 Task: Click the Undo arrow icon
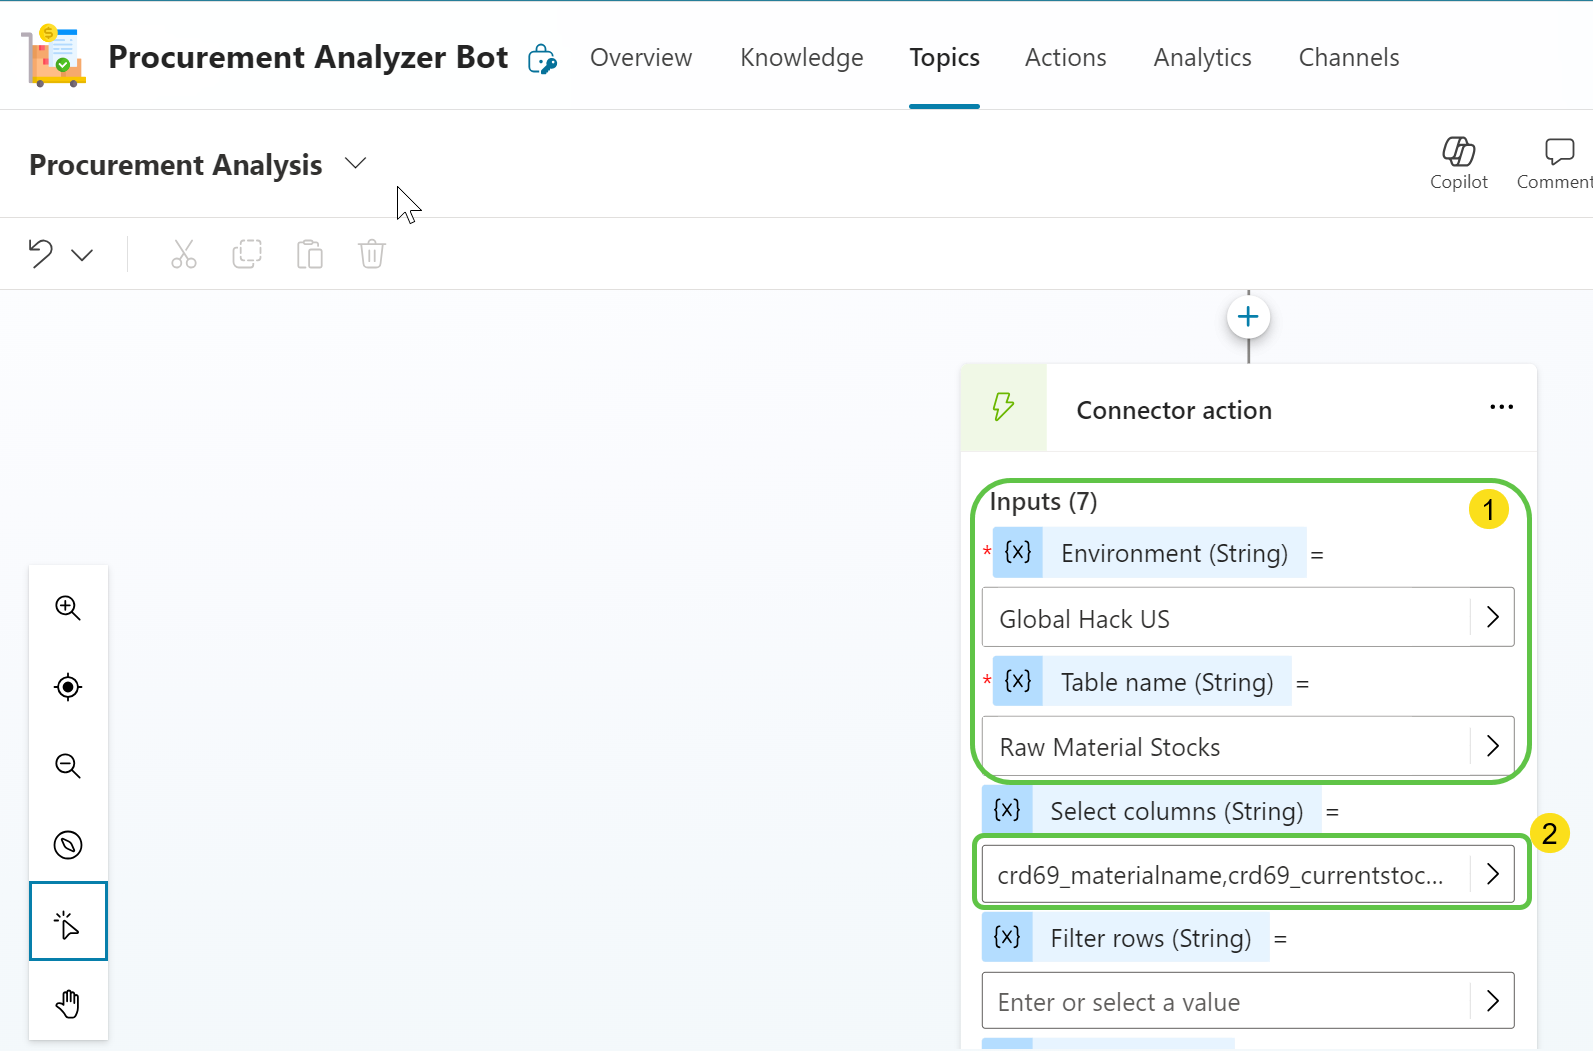pyautogui.click(x=41, y=254)
